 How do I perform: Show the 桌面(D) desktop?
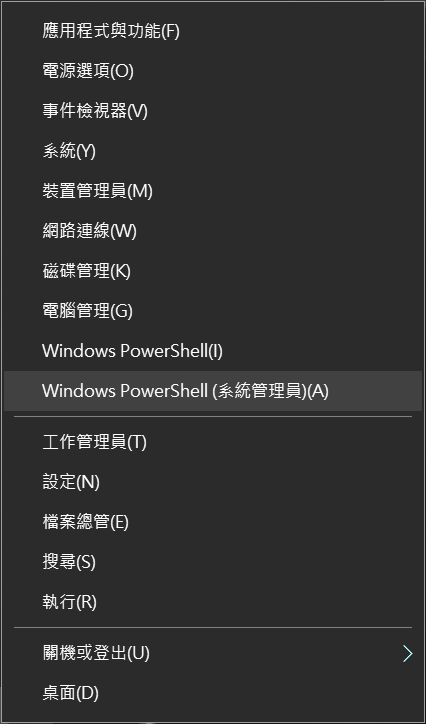[x=213, y=693]
